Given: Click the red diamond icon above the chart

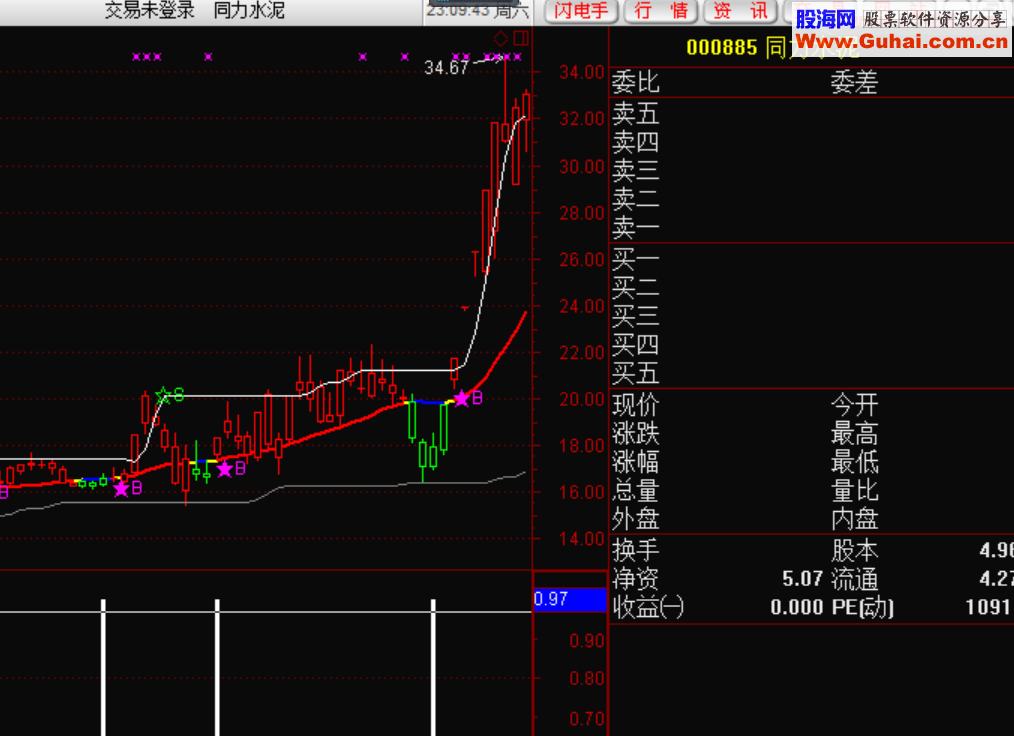Looking at the screenshot, I should [x=501, y=38].
